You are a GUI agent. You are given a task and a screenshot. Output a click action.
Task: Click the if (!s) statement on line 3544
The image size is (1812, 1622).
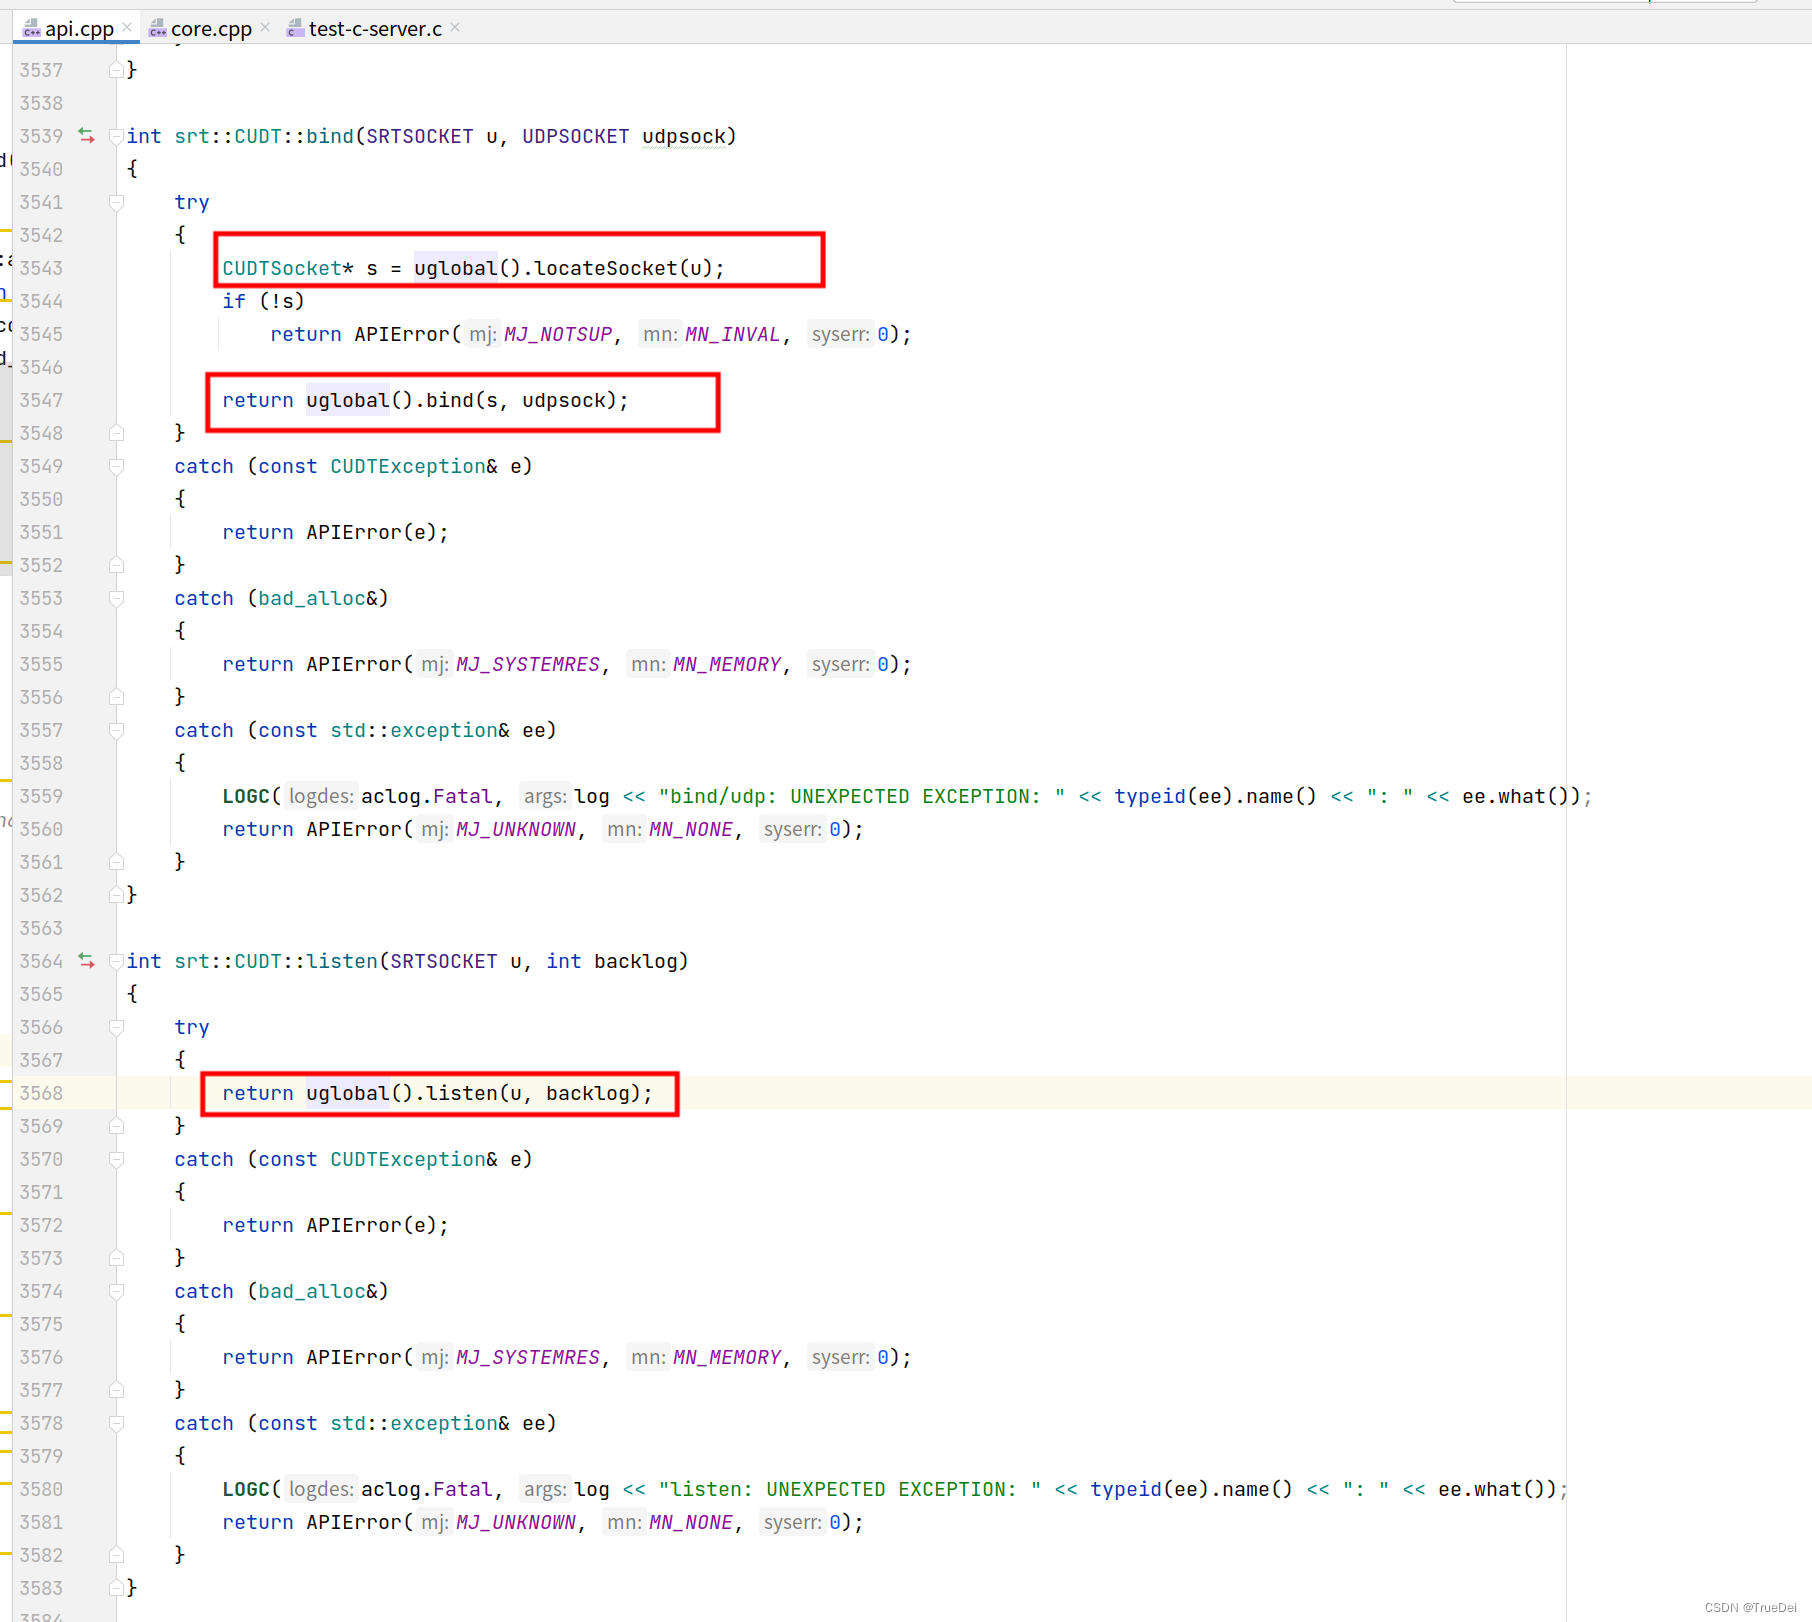[x=263, y=301]
